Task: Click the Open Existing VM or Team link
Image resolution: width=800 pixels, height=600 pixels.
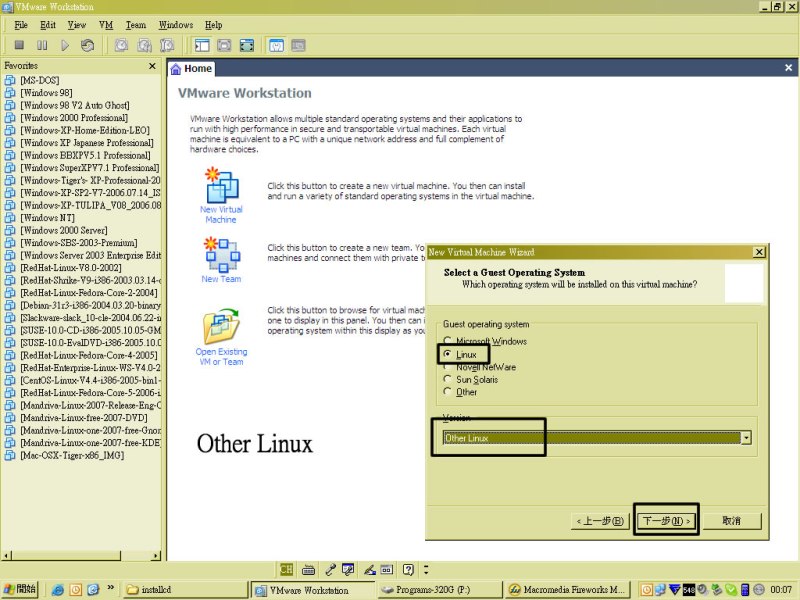Action: 221,357
